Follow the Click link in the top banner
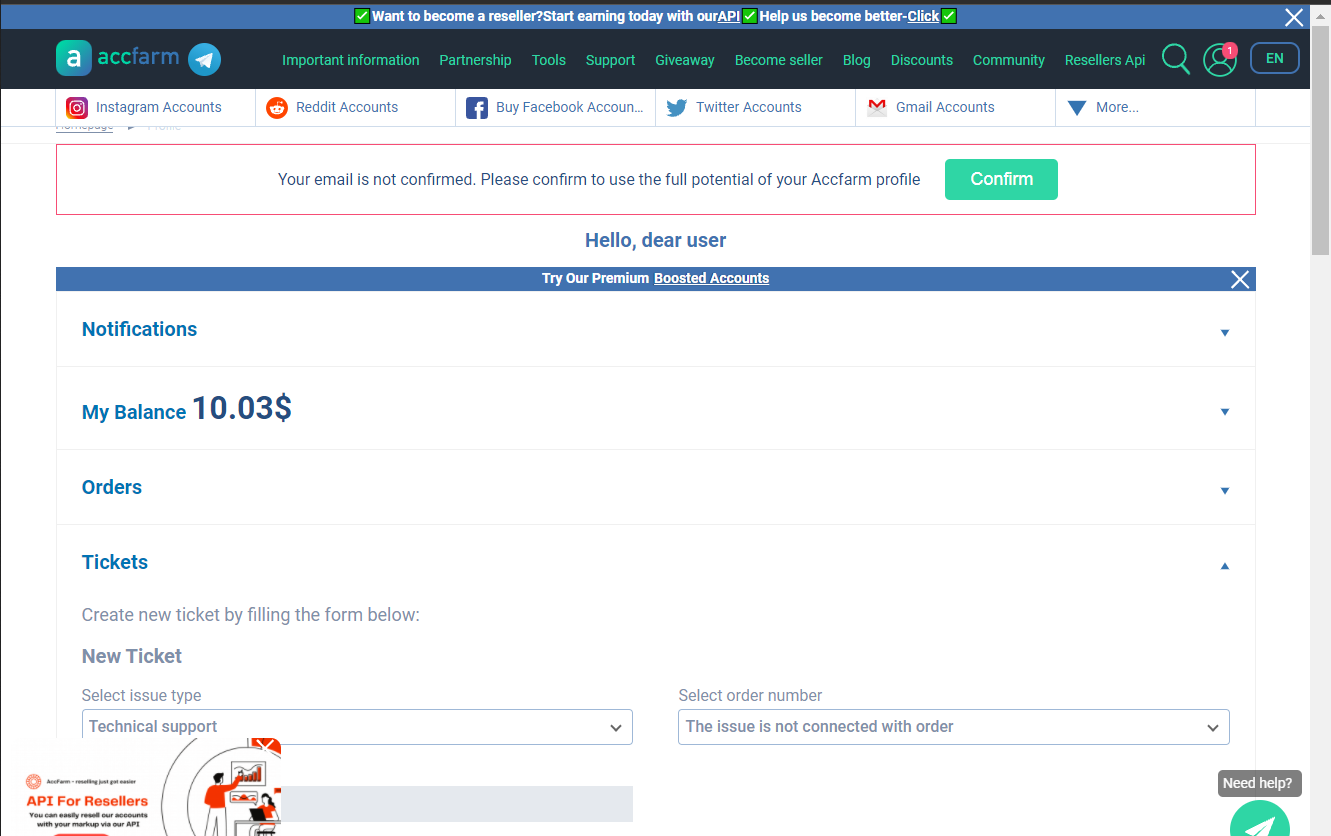 click(x=923, y=16)
